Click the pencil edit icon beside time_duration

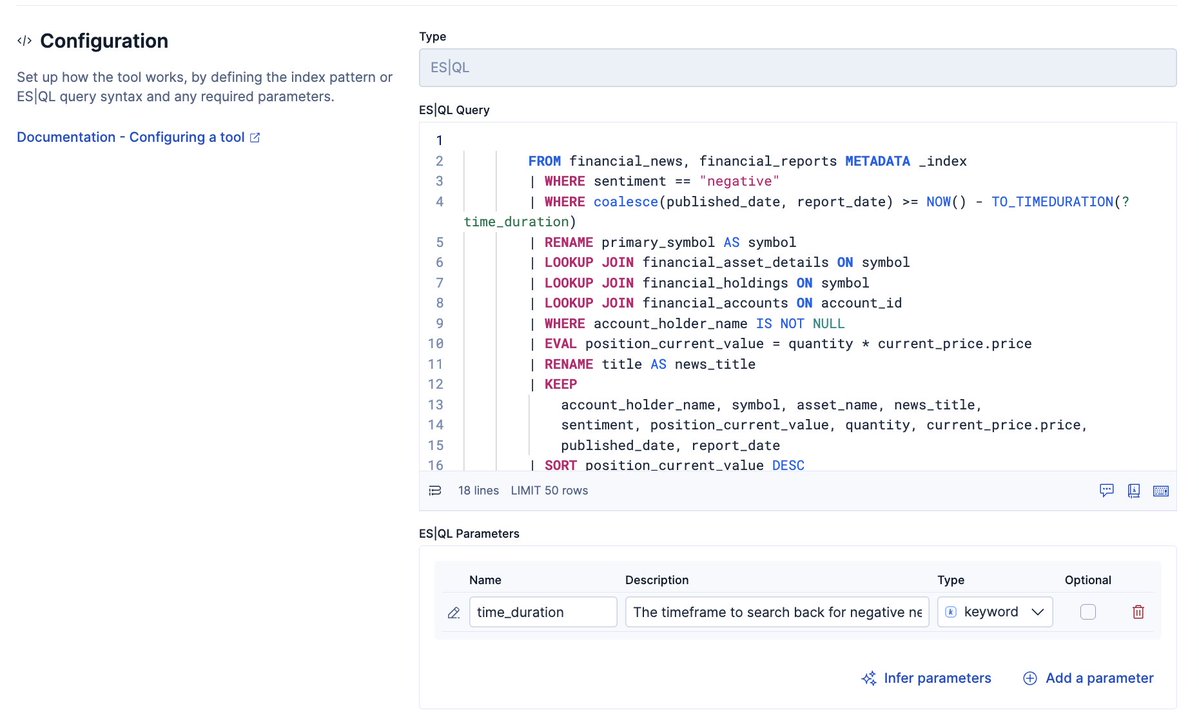click(x=453, y=613)
